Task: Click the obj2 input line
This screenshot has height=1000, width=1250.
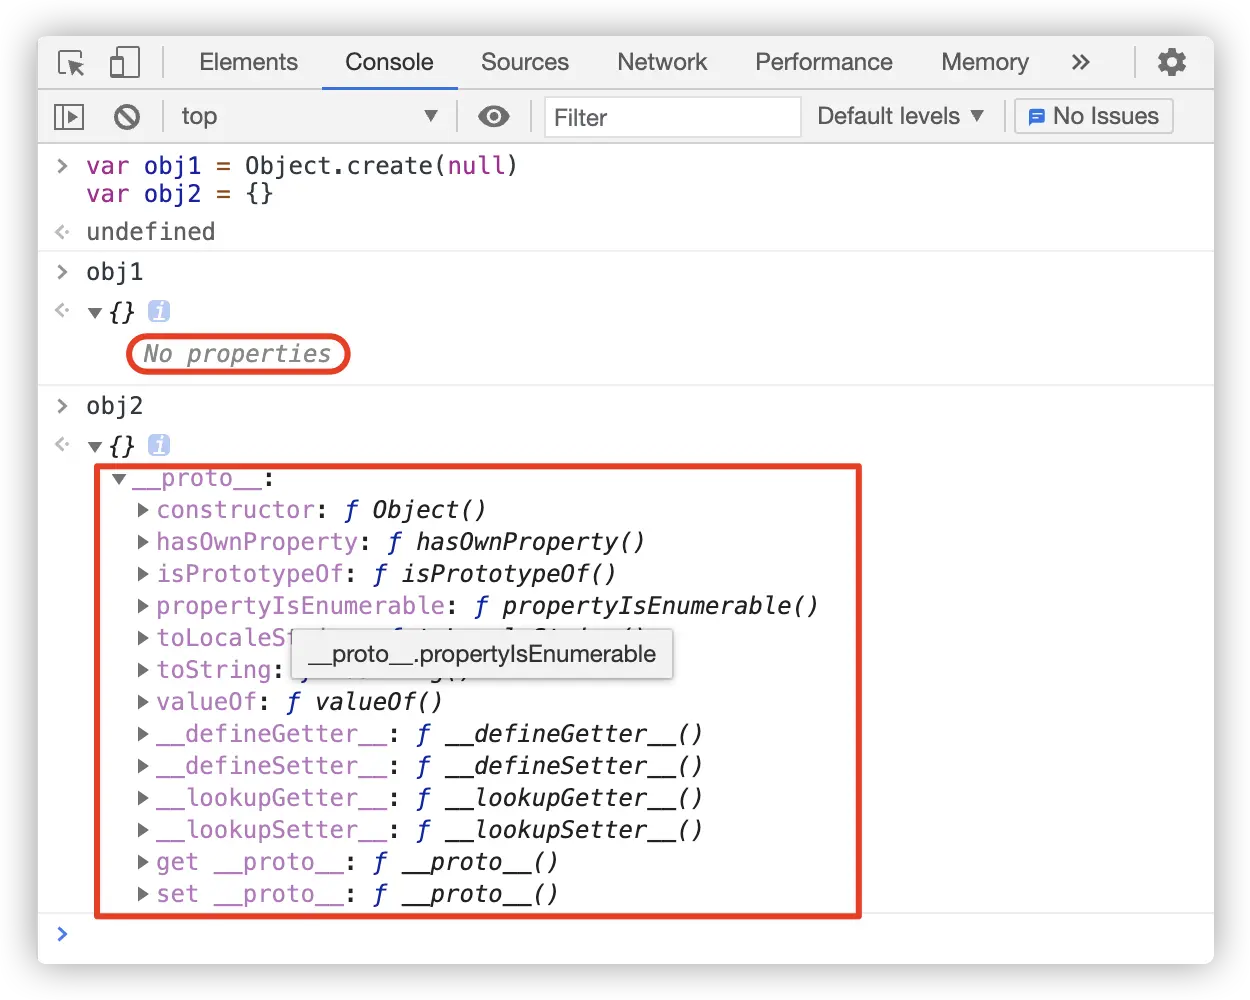Action: point(115,406)
